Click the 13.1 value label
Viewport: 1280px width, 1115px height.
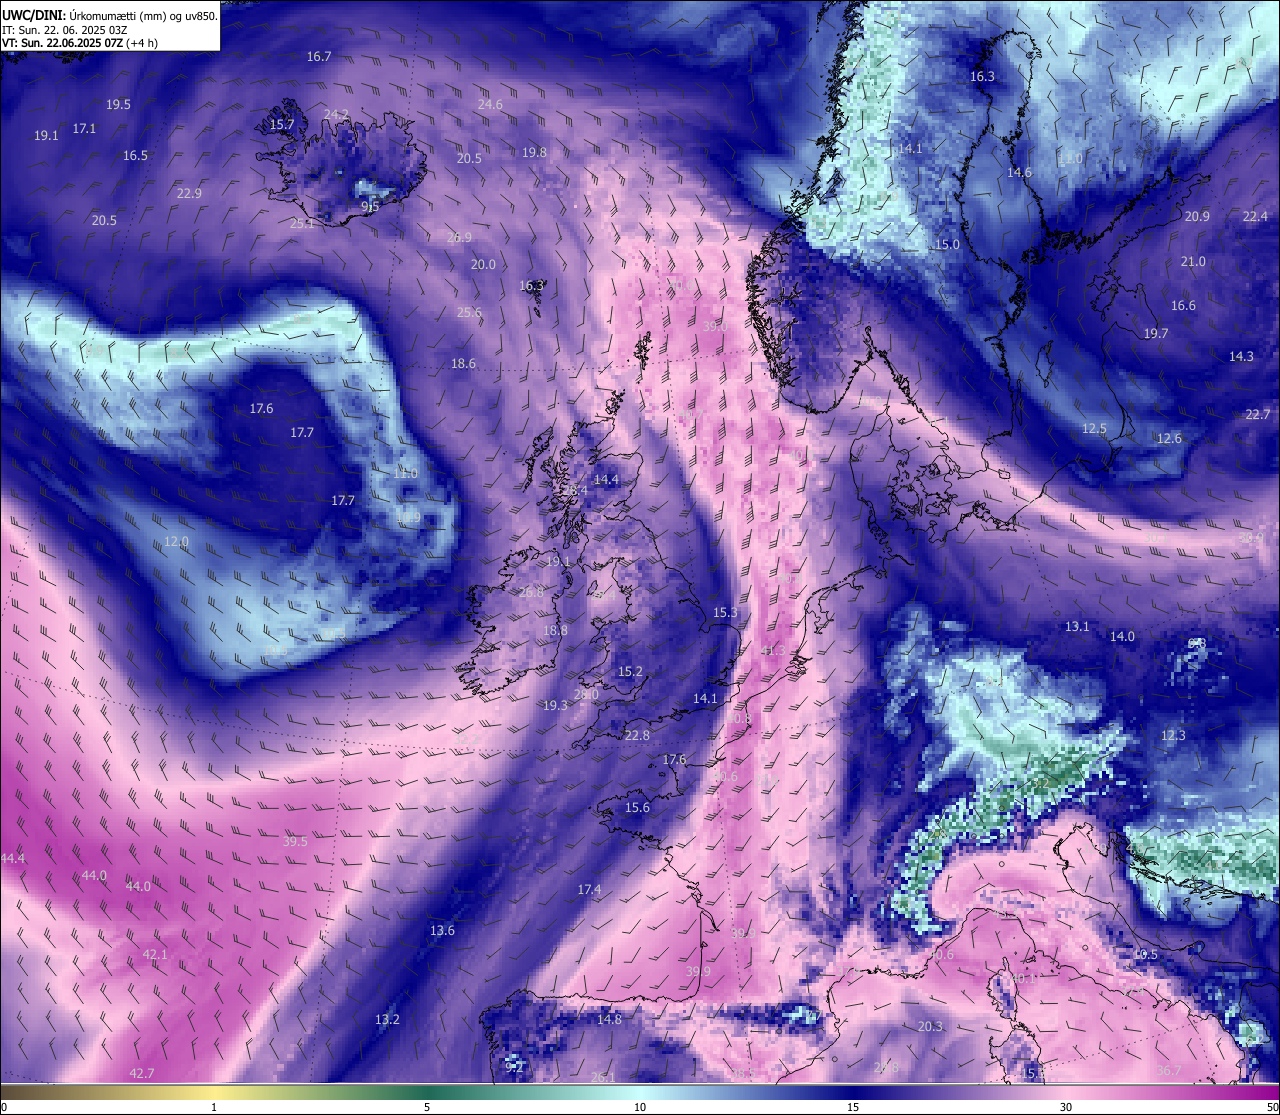tap(1077, 626)
